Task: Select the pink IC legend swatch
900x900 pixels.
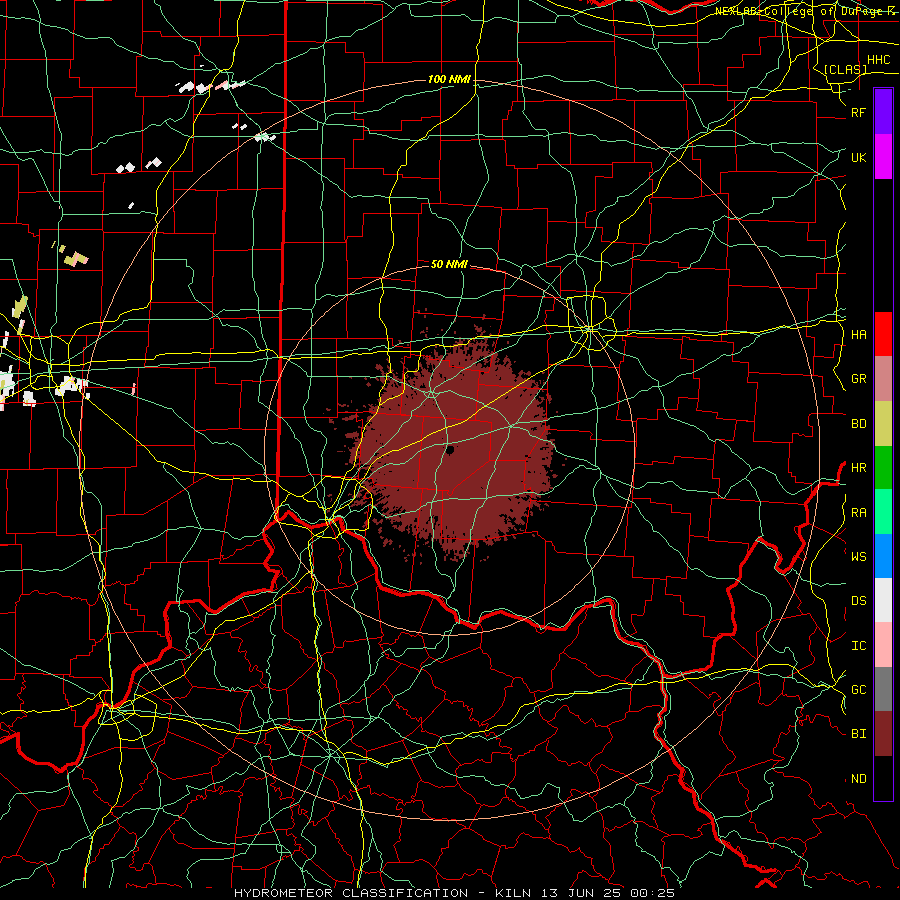Action: coord(883,645)
